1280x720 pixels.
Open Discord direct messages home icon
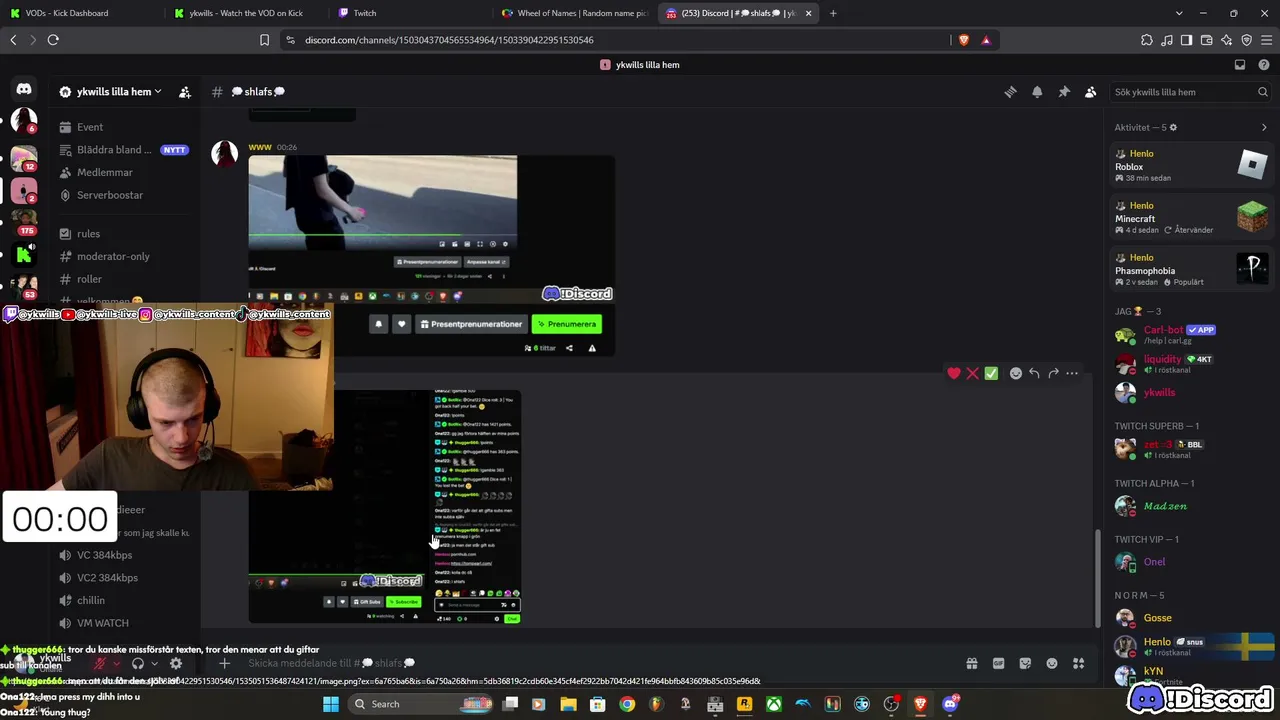click(24, 89)
